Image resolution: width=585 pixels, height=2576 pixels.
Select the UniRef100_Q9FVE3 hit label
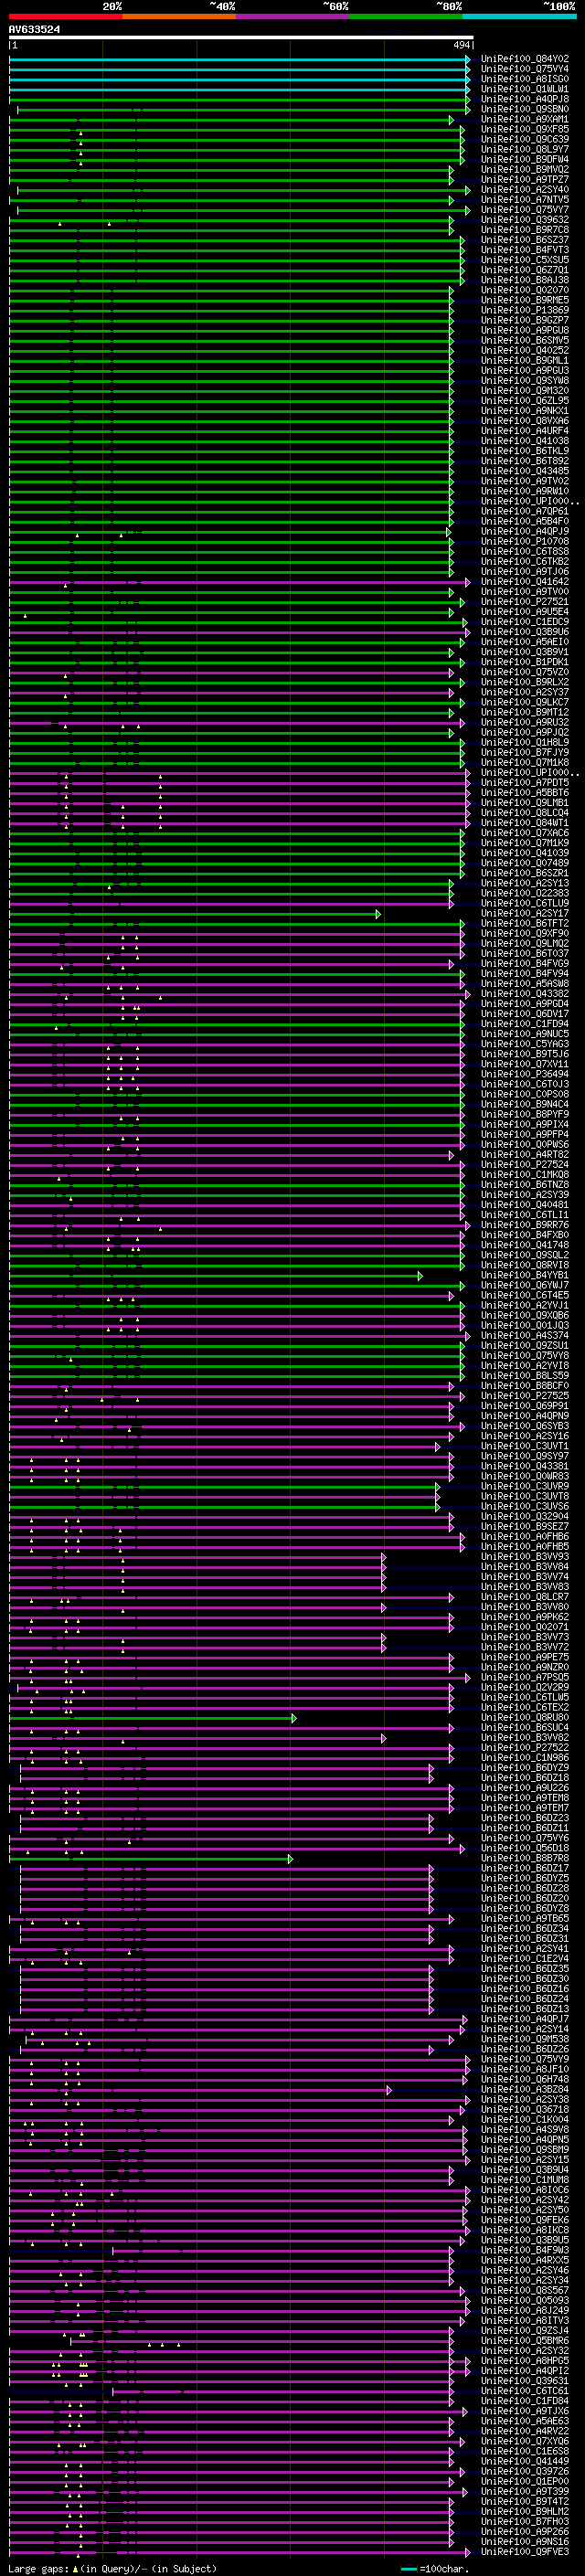[525, 2551]
